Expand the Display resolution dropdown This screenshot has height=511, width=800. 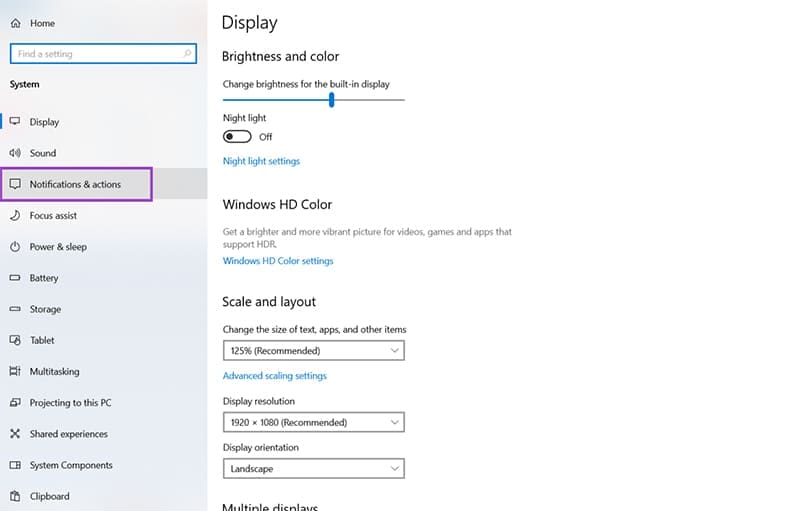pyautogui.click(x=313, y=422)
